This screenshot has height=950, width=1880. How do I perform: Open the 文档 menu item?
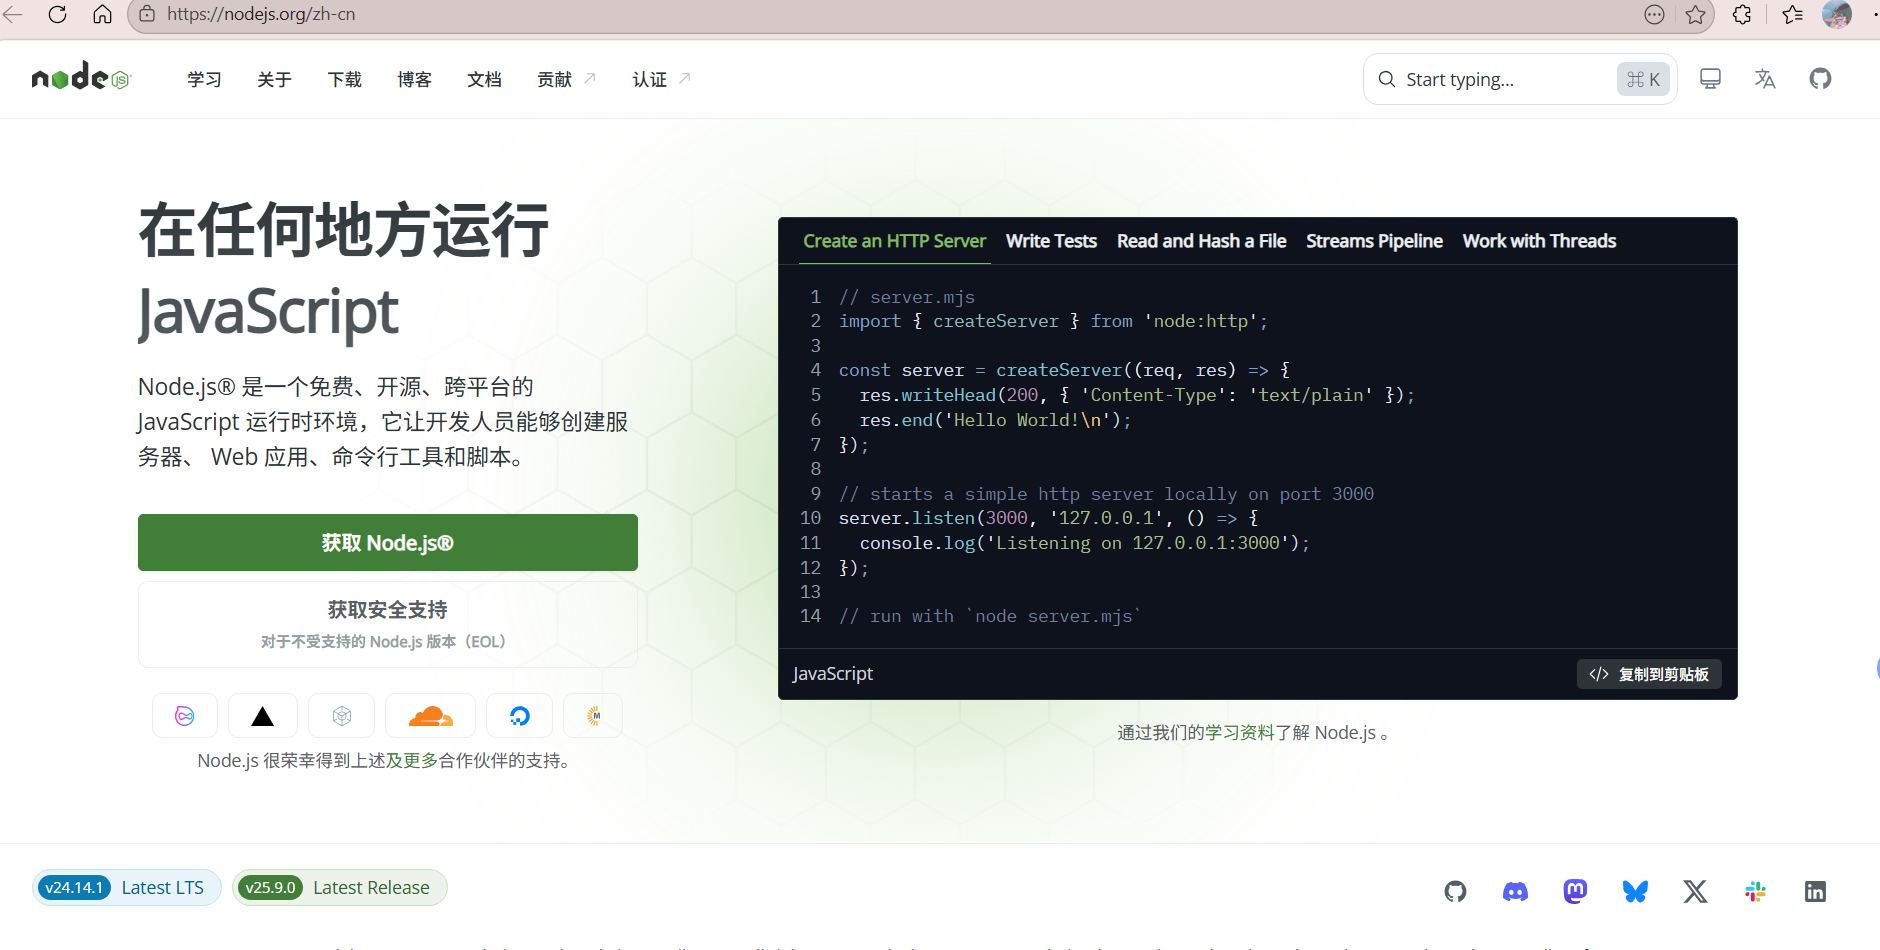click(485, 79)
